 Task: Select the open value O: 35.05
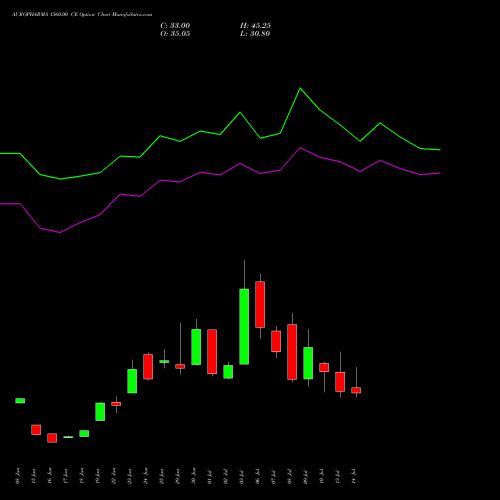pos(175,34)
